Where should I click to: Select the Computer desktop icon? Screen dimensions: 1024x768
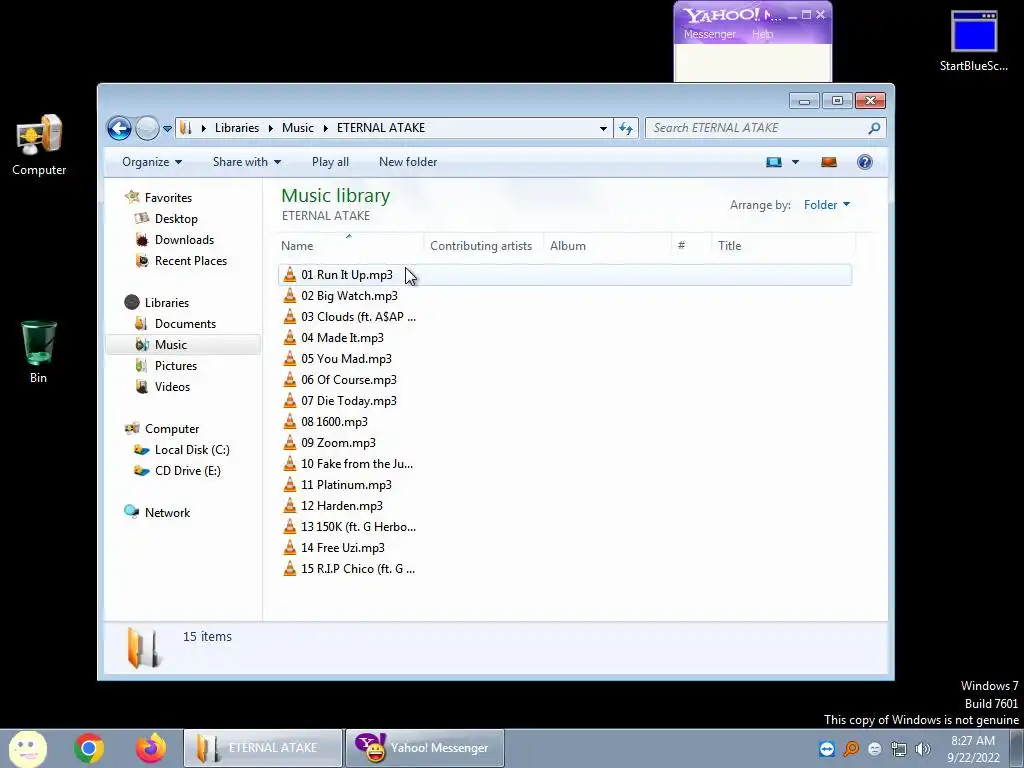[x=39, y=145]
